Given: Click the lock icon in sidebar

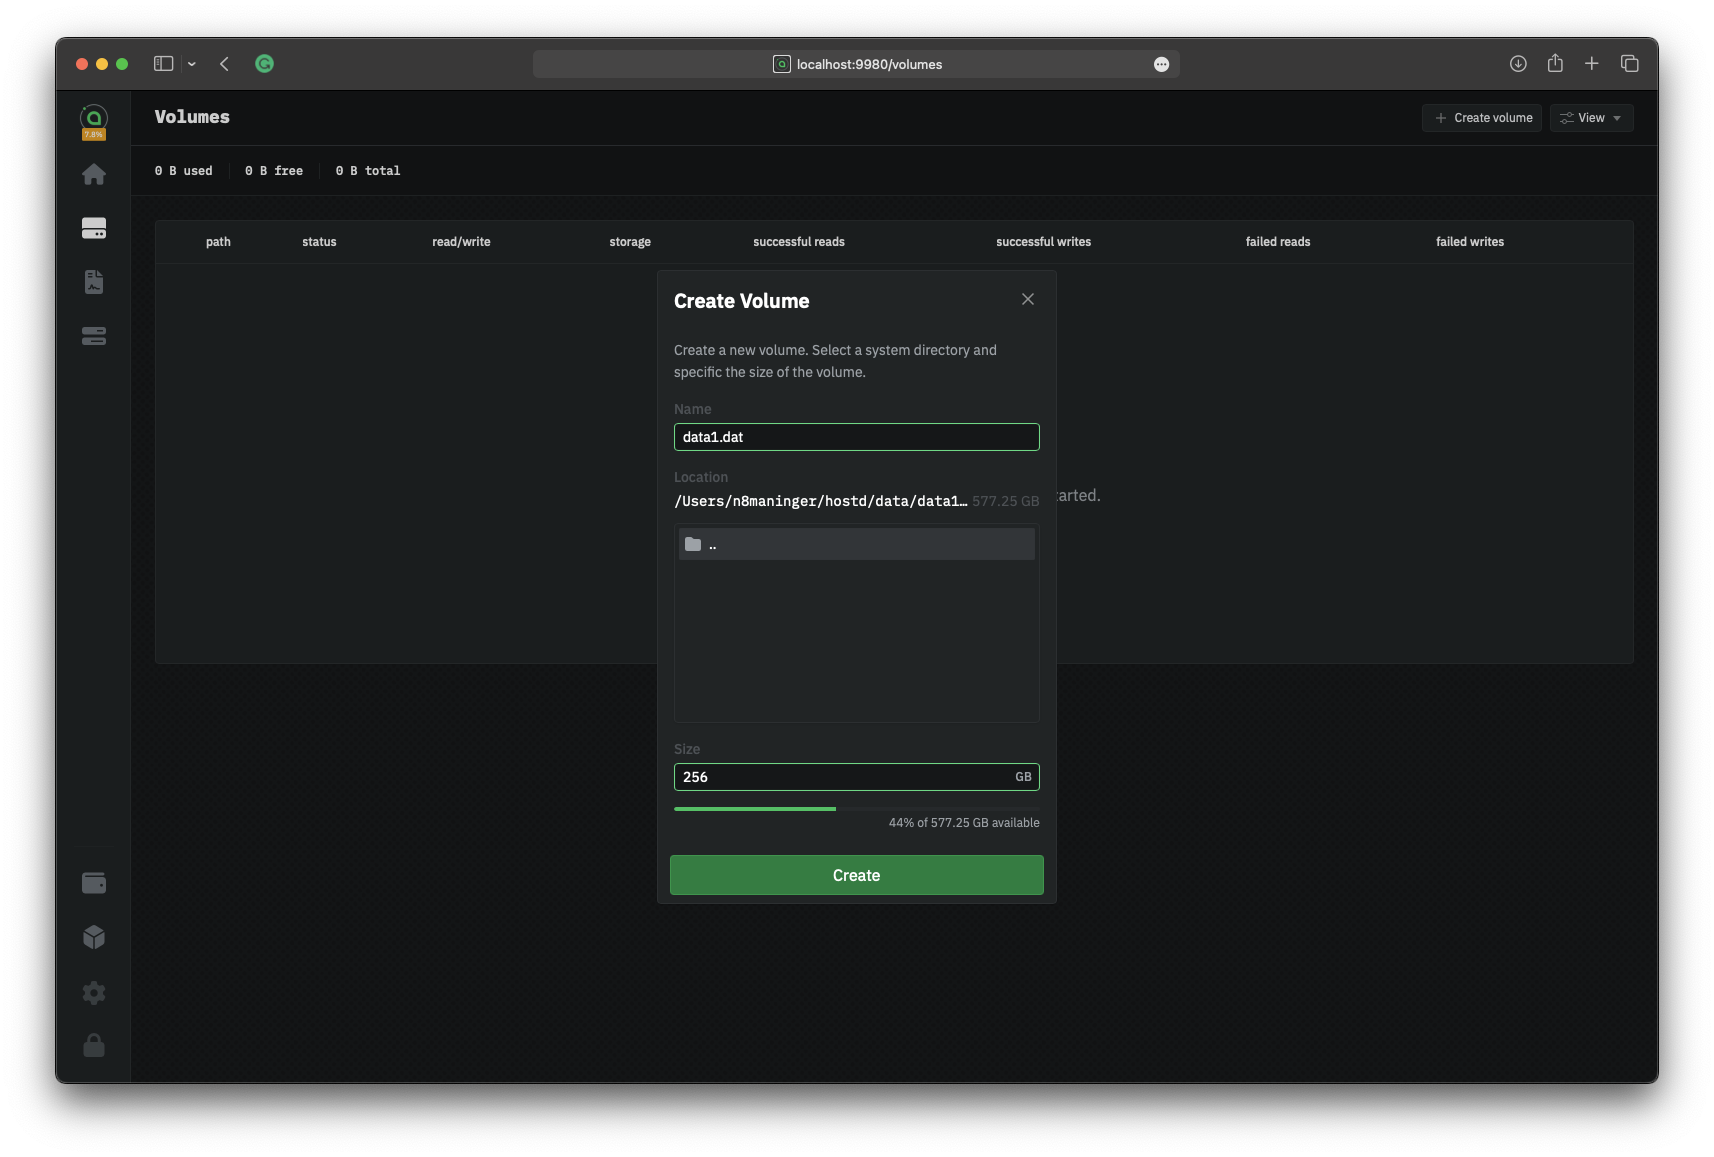Looking at the screenshot, I should click(94, 1045).
